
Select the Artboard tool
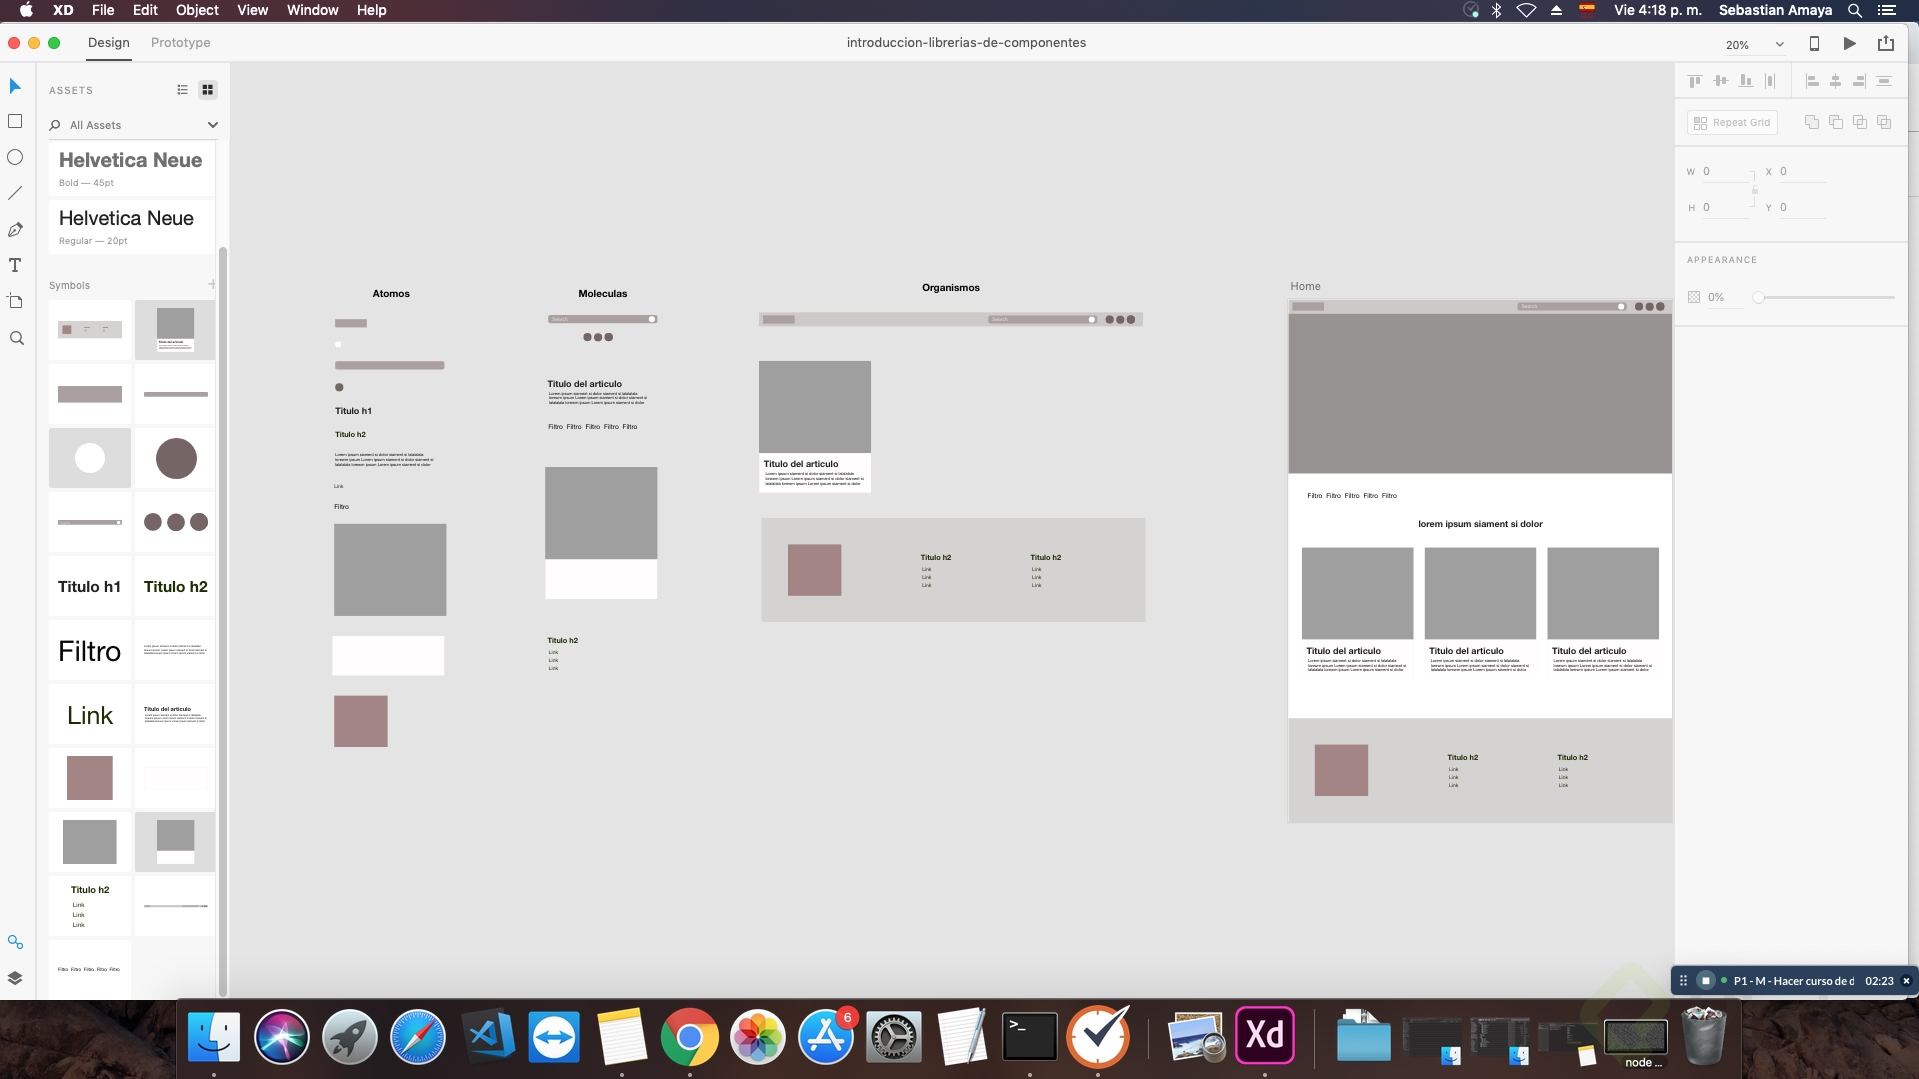15,301
